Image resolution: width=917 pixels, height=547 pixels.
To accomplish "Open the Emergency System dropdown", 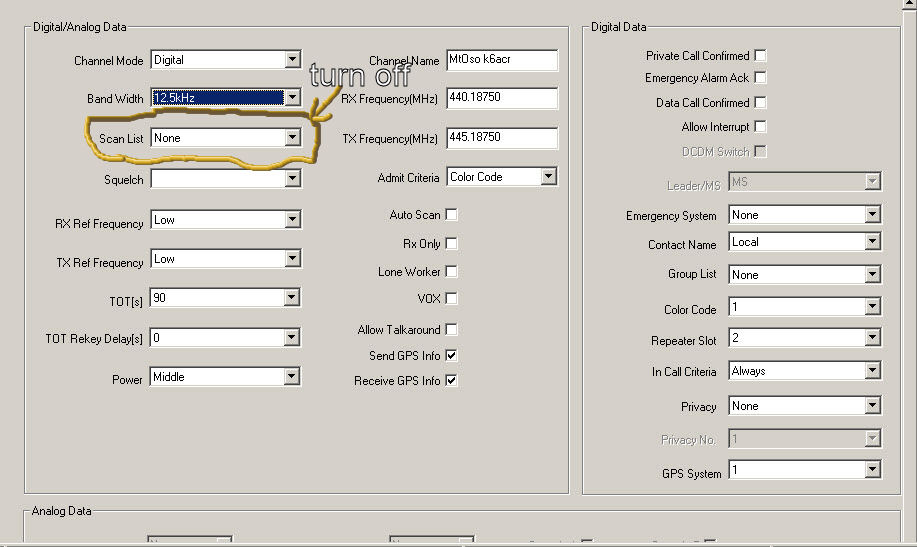I will pyautogui.click(x=805, y=215).
